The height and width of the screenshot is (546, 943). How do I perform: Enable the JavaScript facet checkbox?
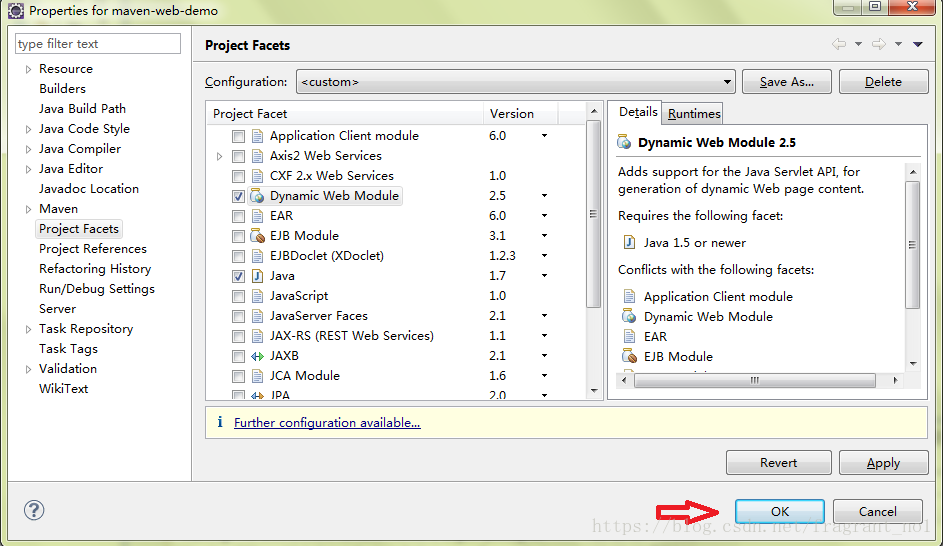click(x=238, y=296)
